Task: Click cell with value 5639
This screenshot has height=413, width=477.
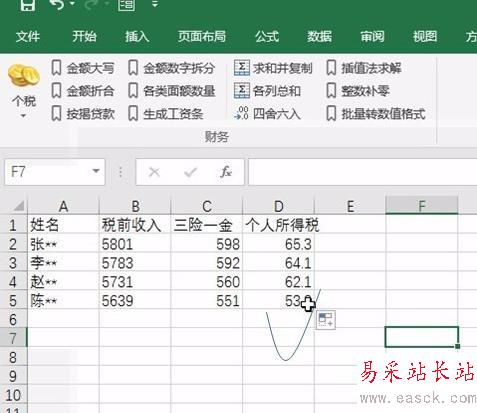Action: point(135,300)
